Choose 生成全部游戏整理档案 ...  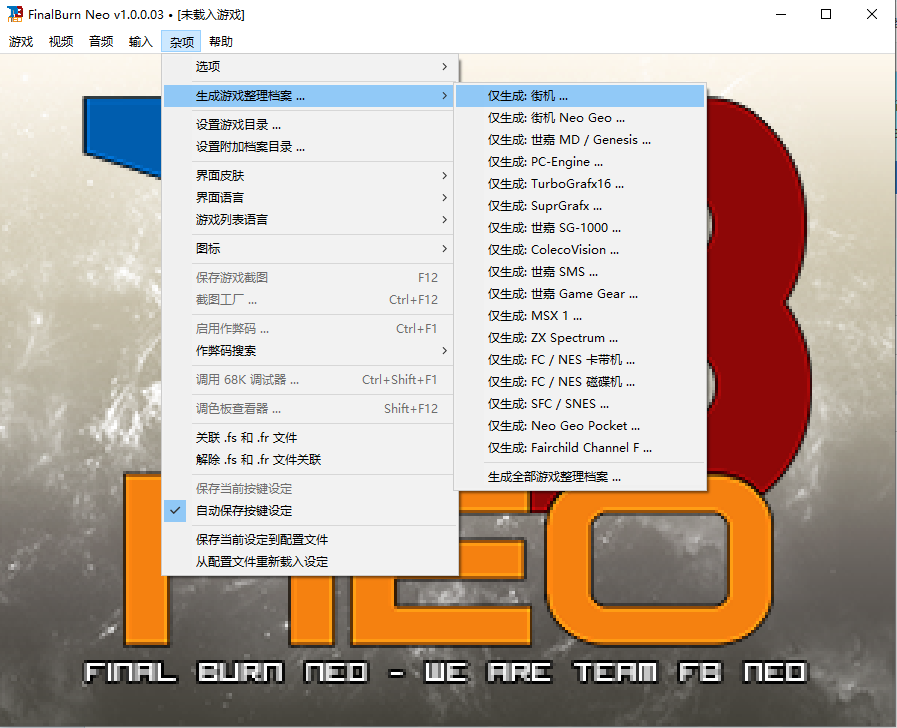pos(580,478)
